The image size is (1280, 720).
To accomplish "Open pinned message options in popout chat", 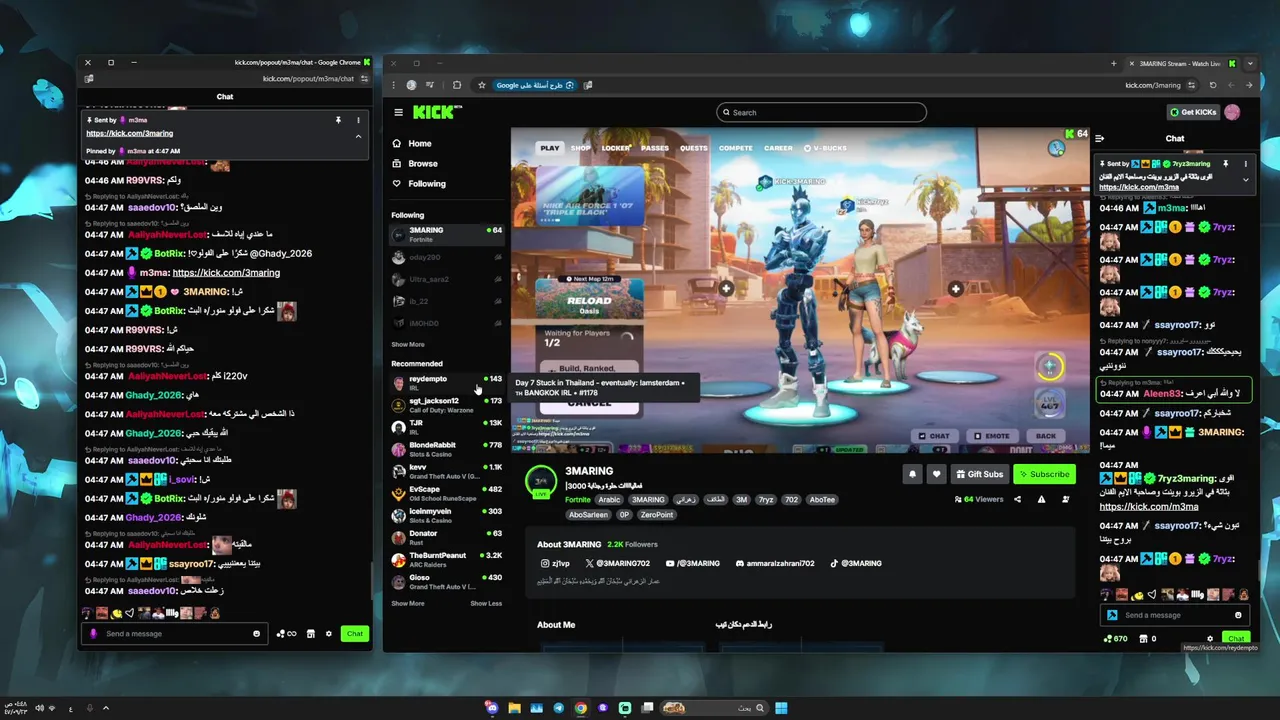I will coord(358,120).
